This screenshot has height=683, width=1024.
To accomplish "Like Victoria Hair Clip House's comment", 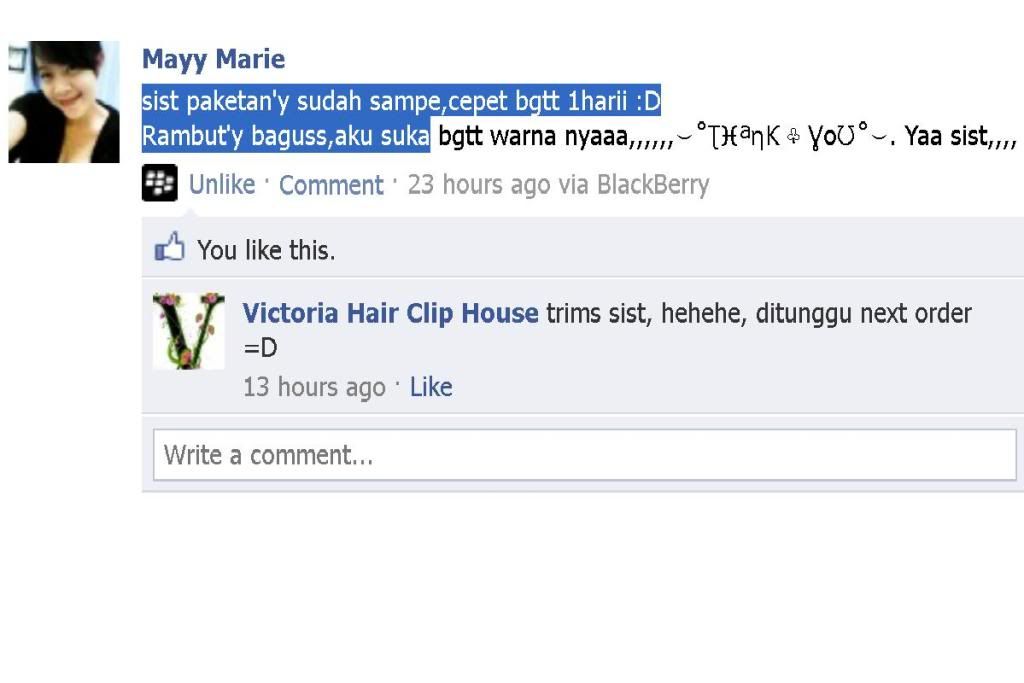I will point(431,387).
